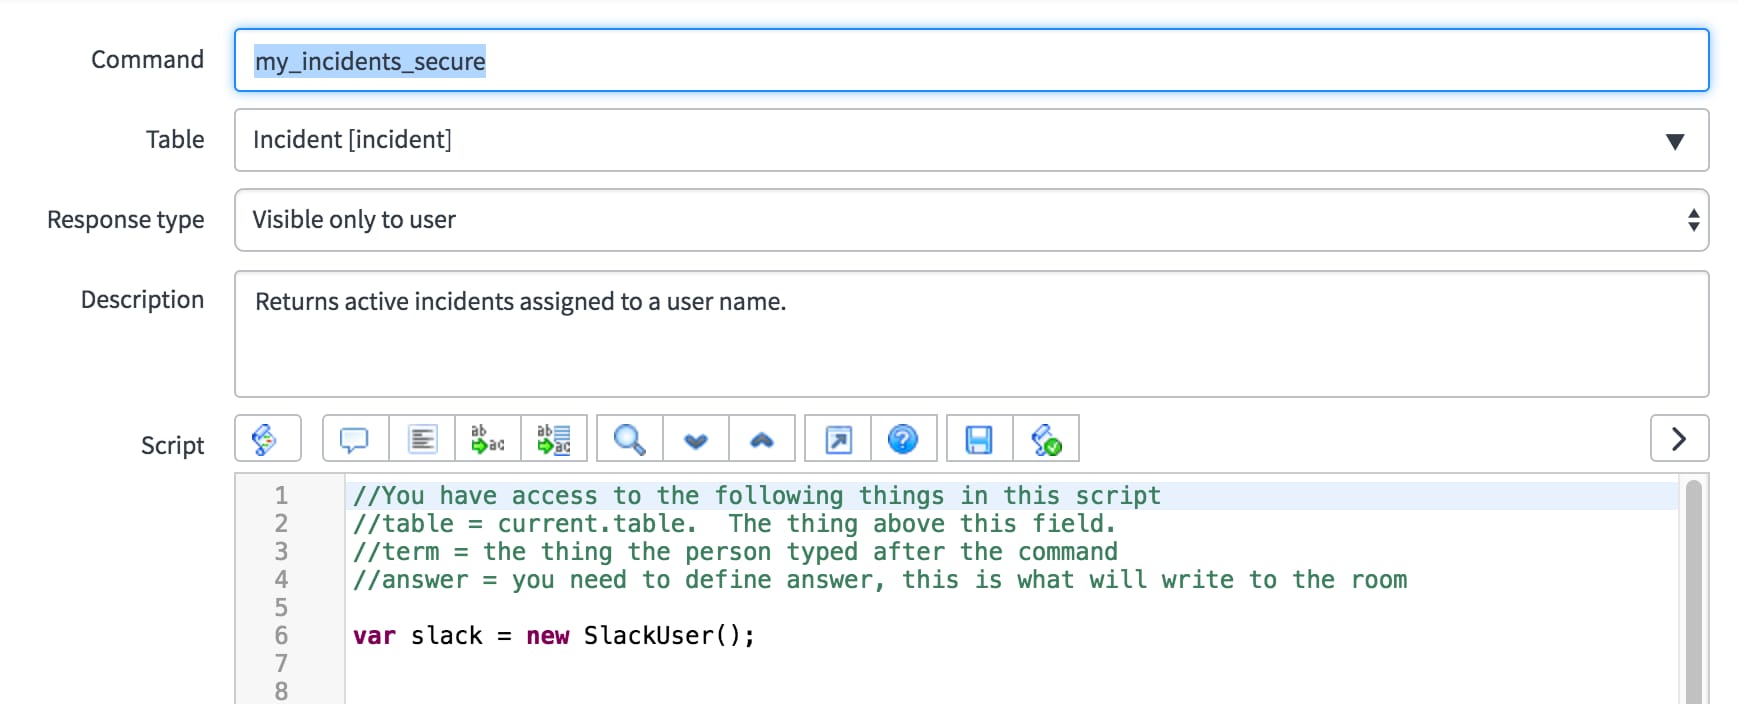Image resolution: width=1738 pixels, height=704 pixels.
Task: Find previous with the up arrow icon
Action: coord(762,439)
